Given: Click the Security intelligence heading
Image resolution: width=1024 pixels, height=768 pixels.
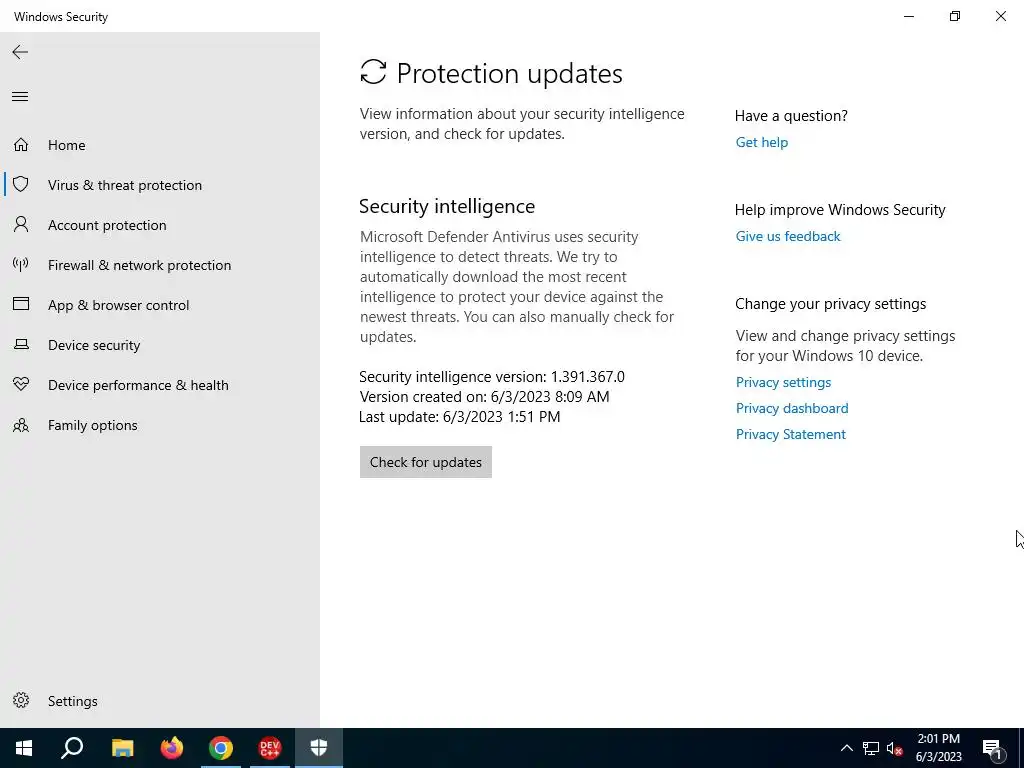Looking at the screenshot, I should click(447, 206).
